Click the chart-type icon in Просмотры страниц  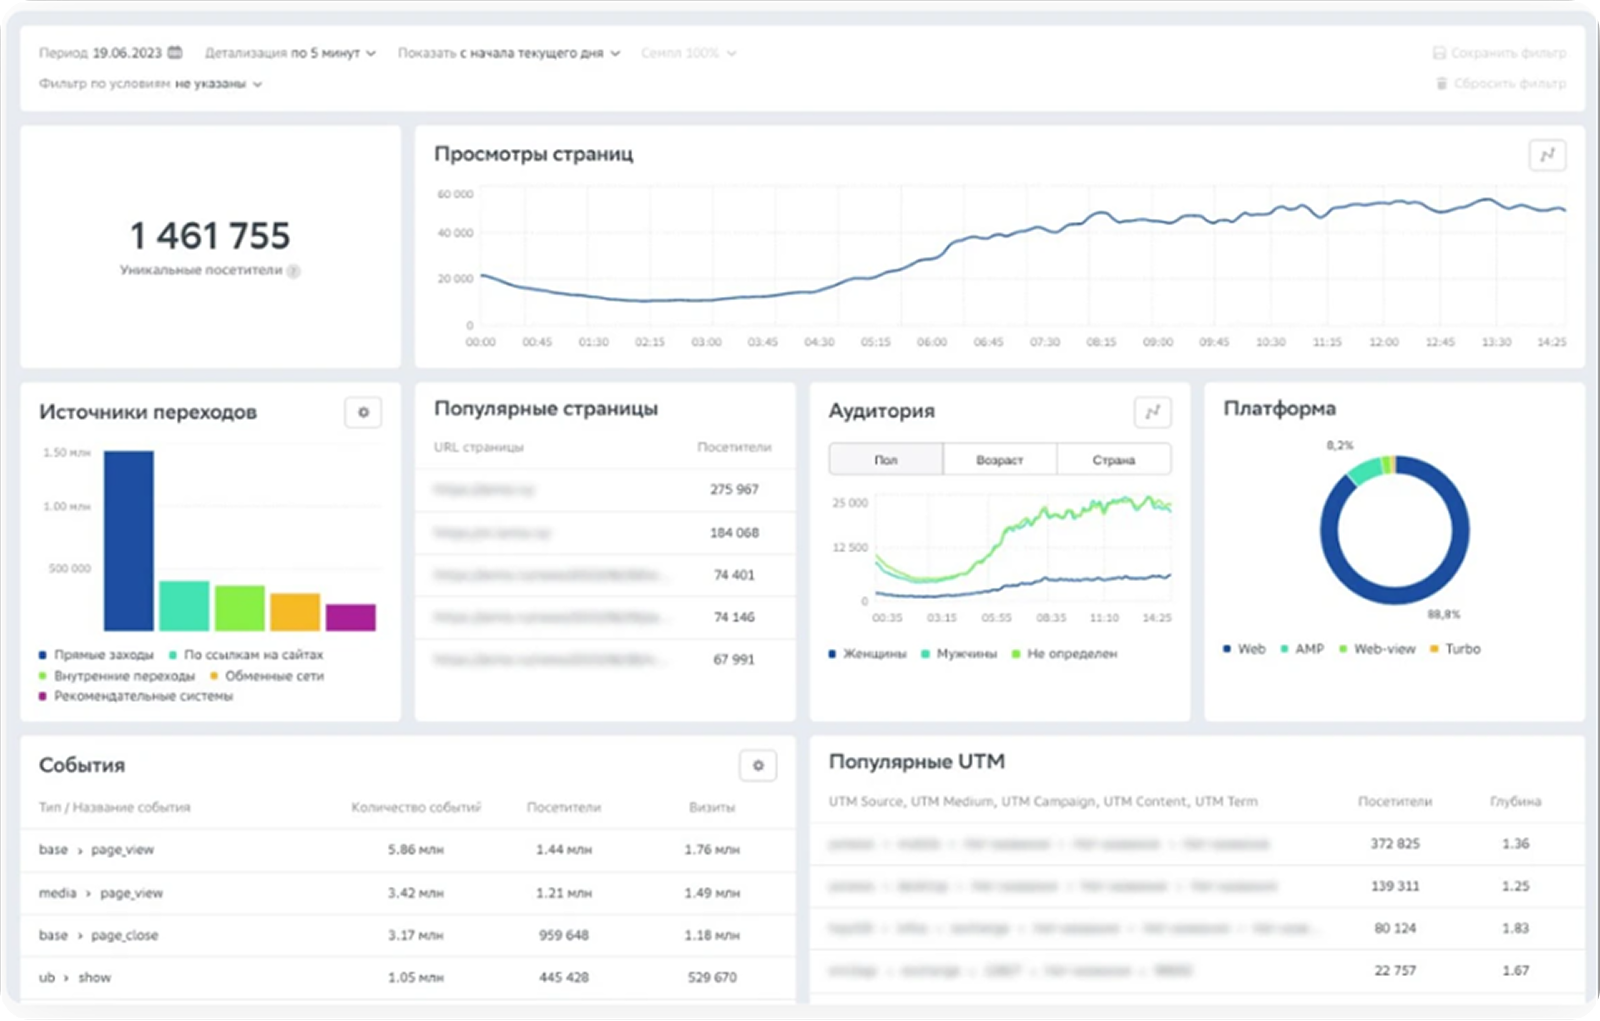[1547, 155]
